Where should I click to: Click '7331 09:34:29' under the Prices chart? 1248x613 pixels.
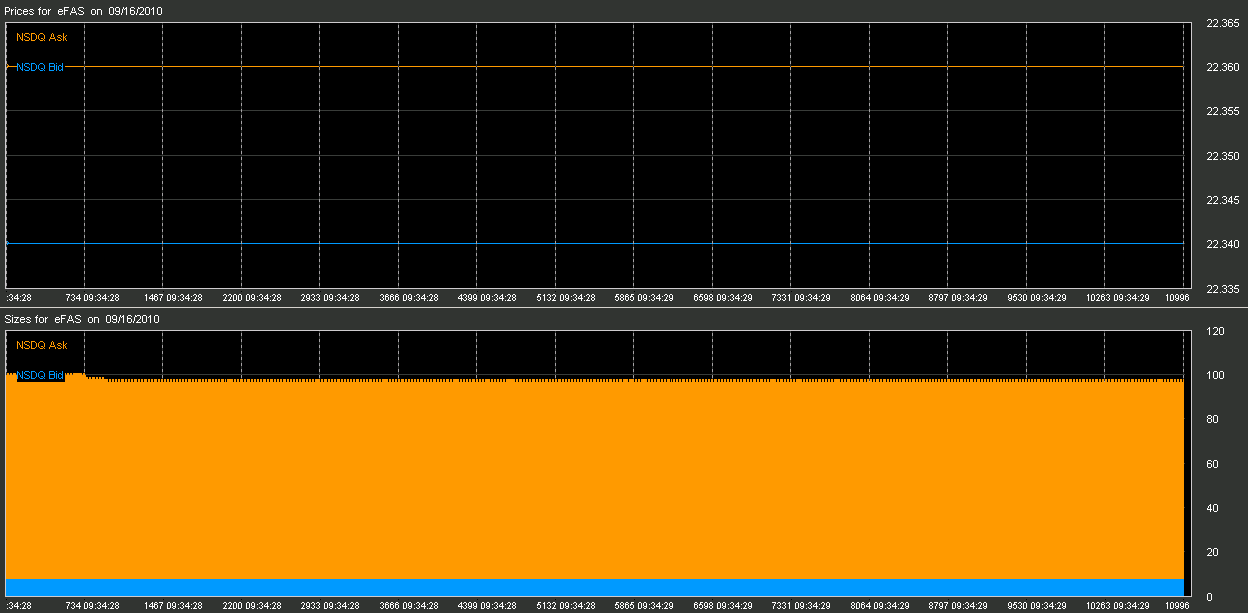coord(801,298)
